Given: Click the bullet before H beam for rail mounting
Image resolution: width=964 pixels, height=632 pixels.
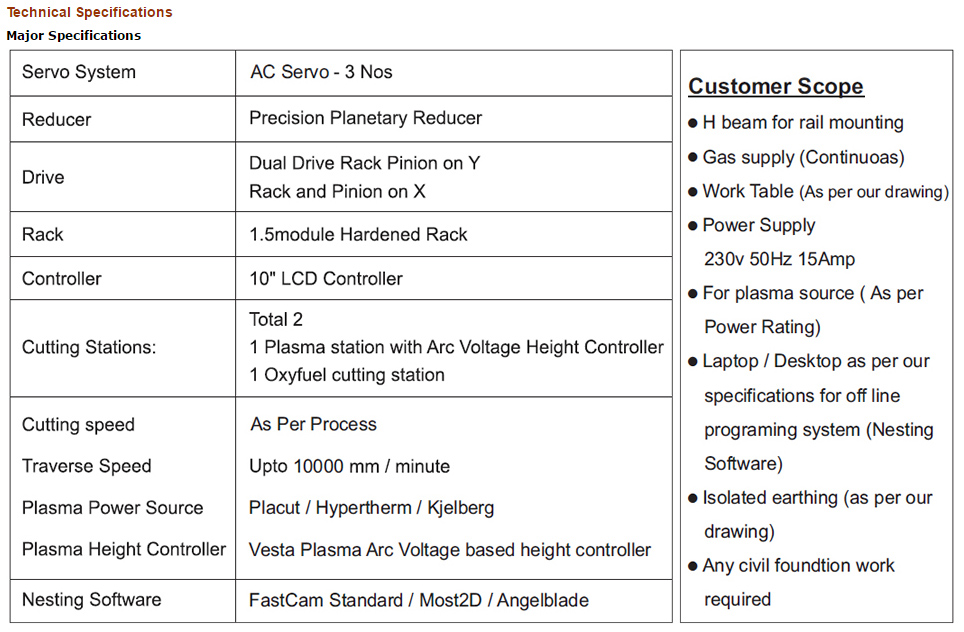Looking at the screenshot, I should click(693, 124).
